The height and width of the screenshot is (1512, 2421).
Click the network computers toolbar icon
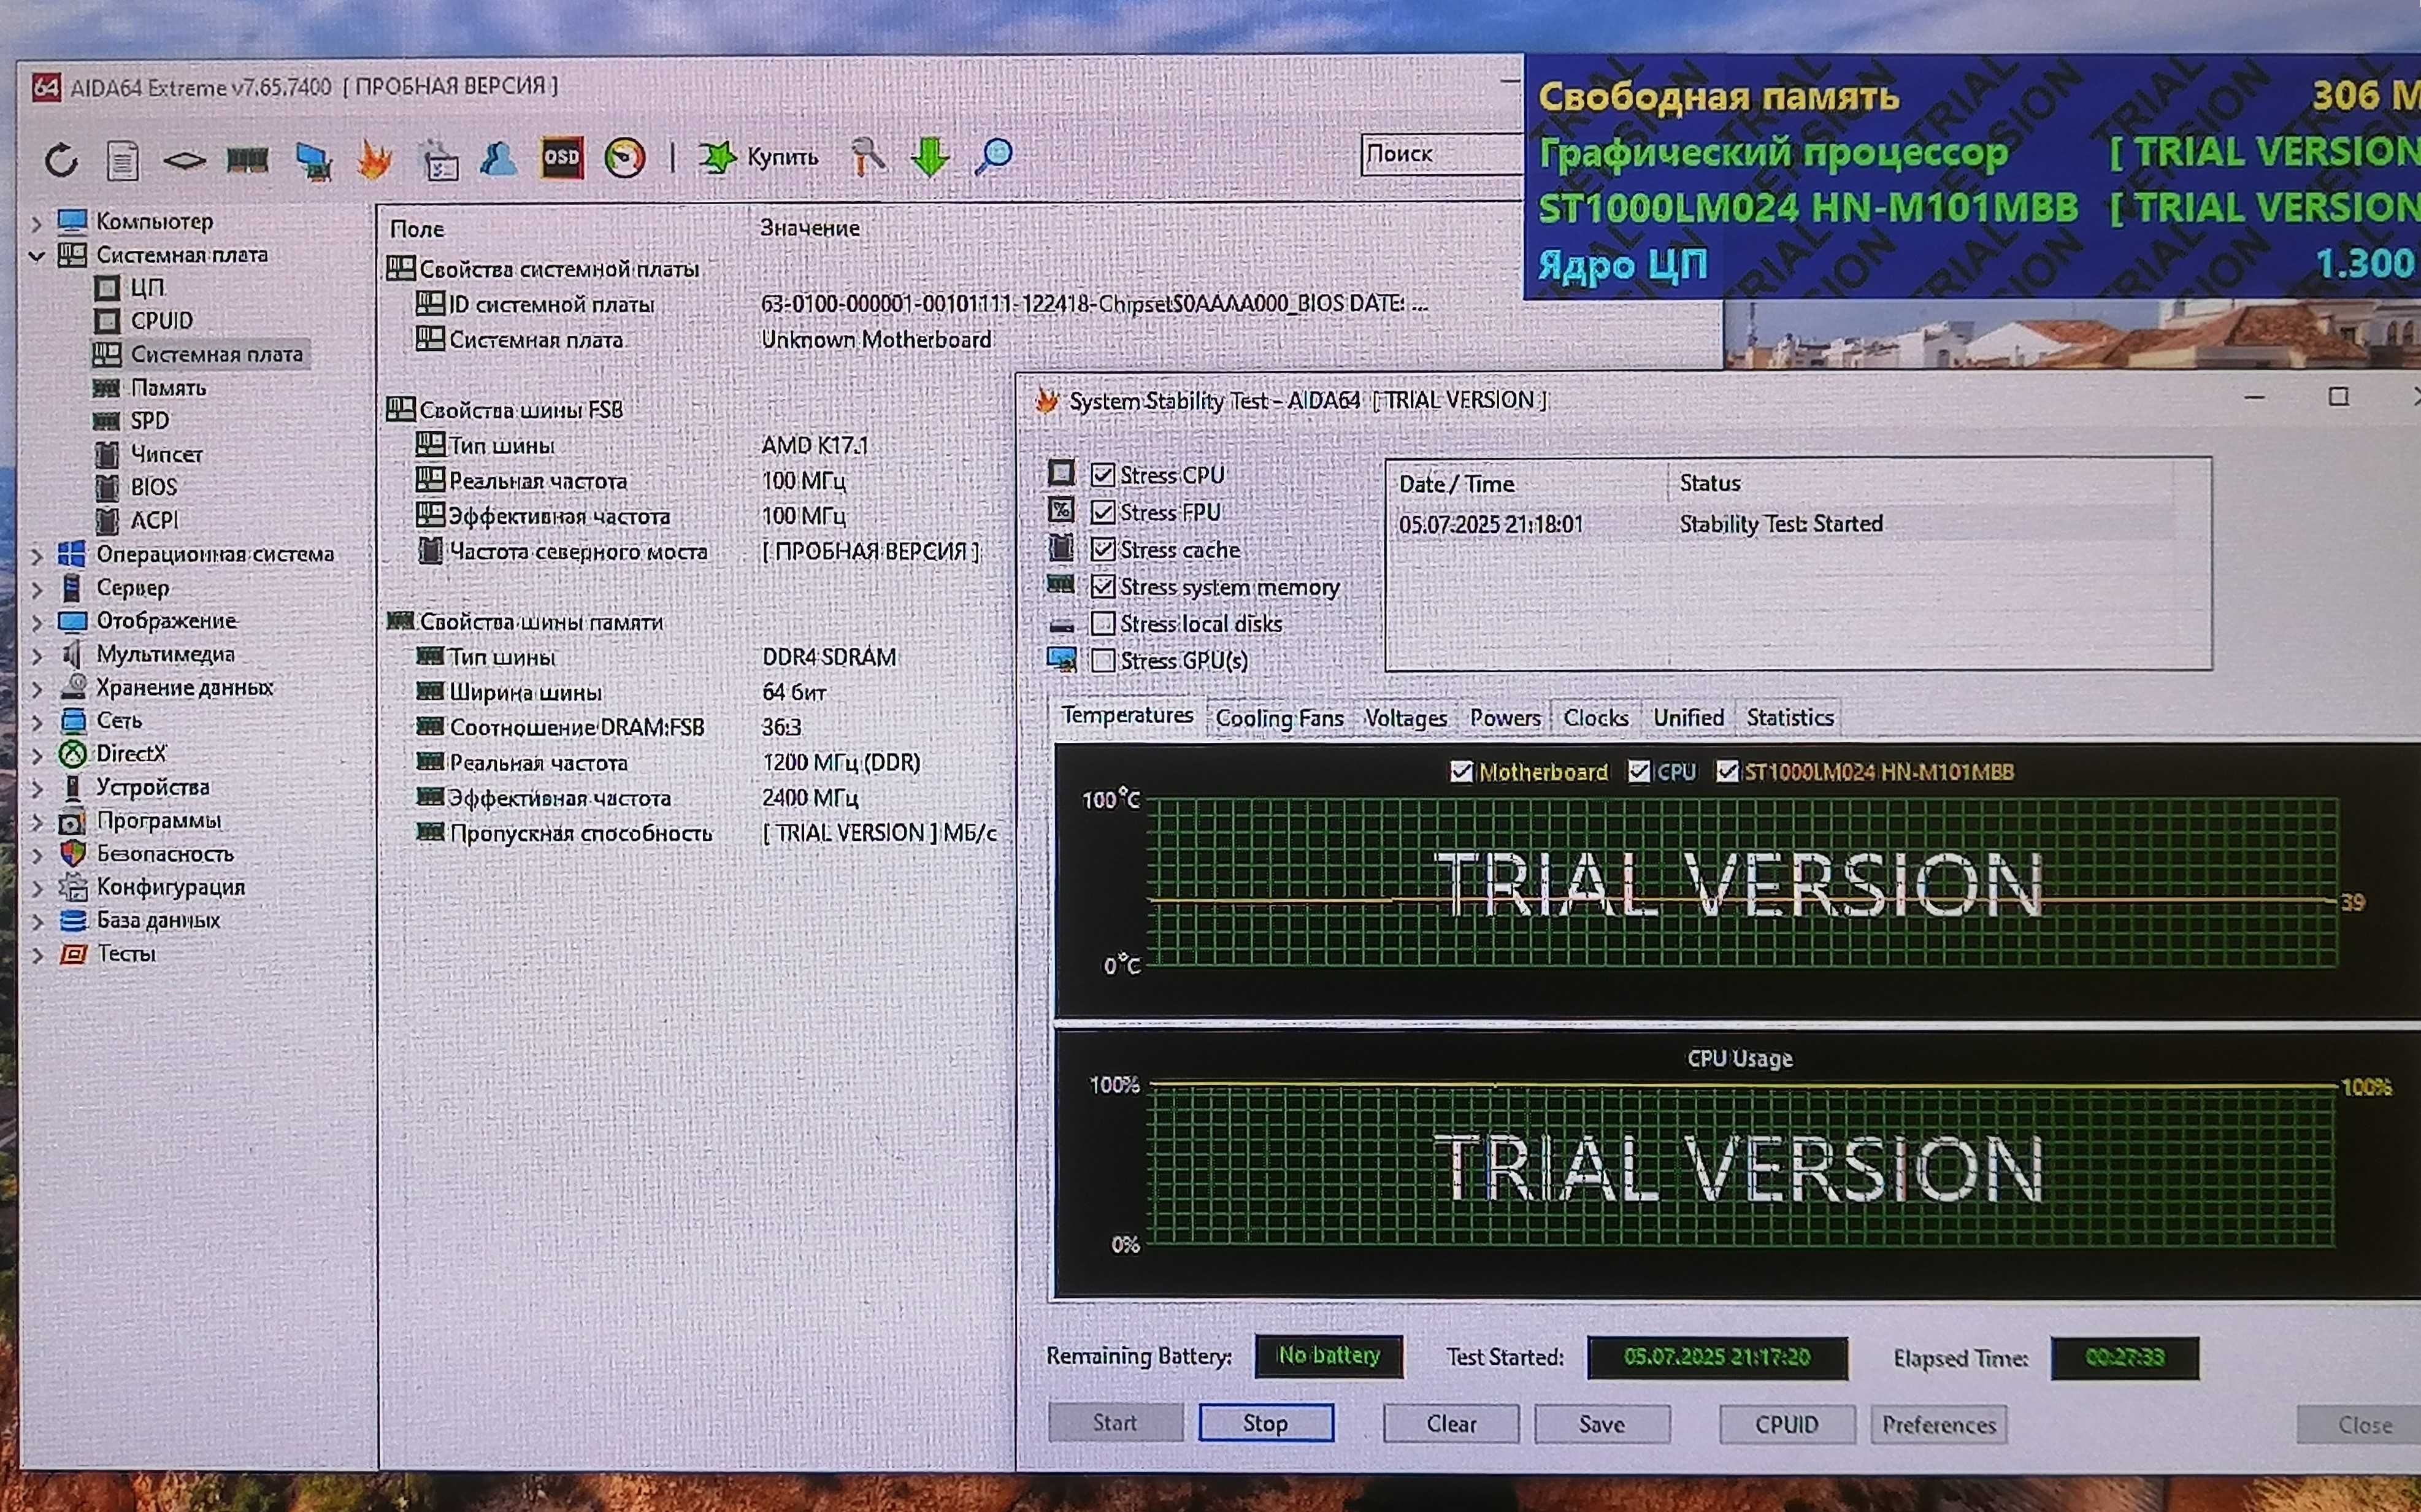(314, 161)
